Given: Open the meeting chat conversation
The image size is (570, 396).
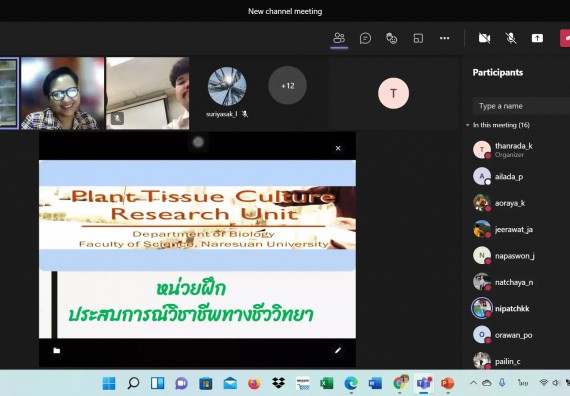Looking at the screenshot, I should point(365,38).
